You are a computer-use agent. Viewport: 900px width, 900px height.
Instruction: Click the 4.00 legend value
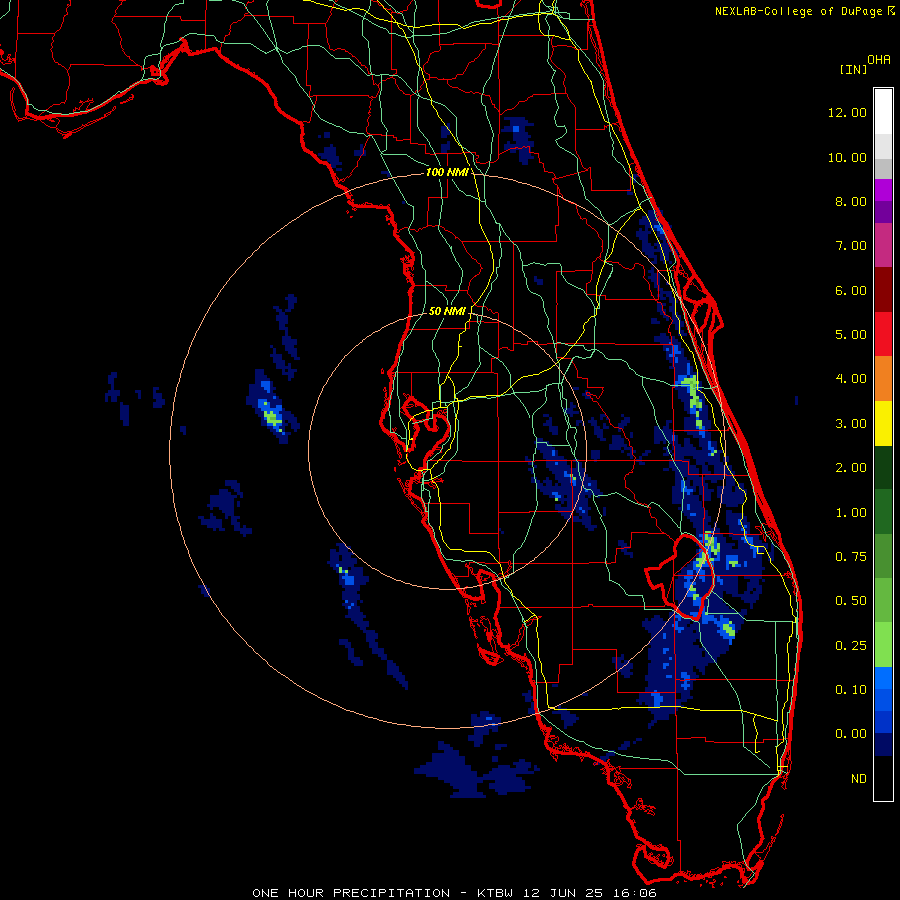coord(851,379)
